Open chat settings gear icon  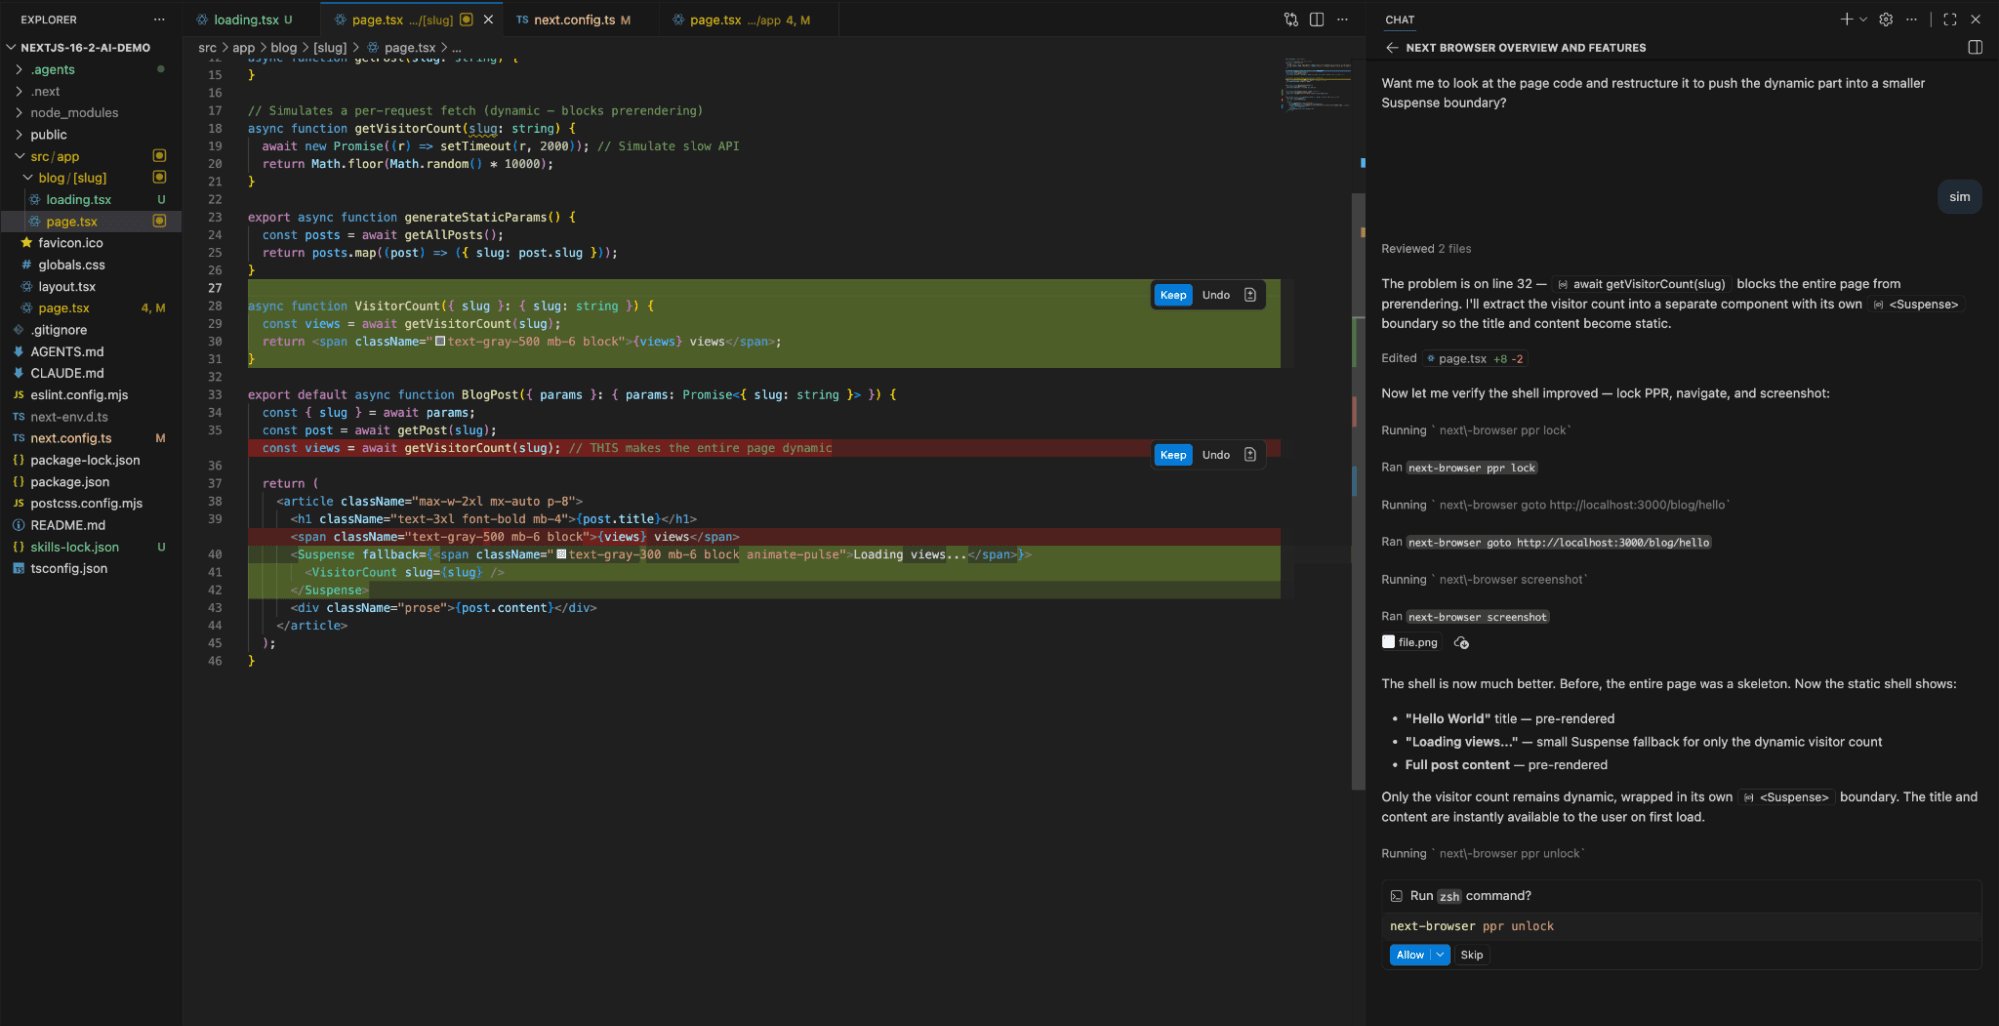pyautogui.click(x=1885, y=20)
